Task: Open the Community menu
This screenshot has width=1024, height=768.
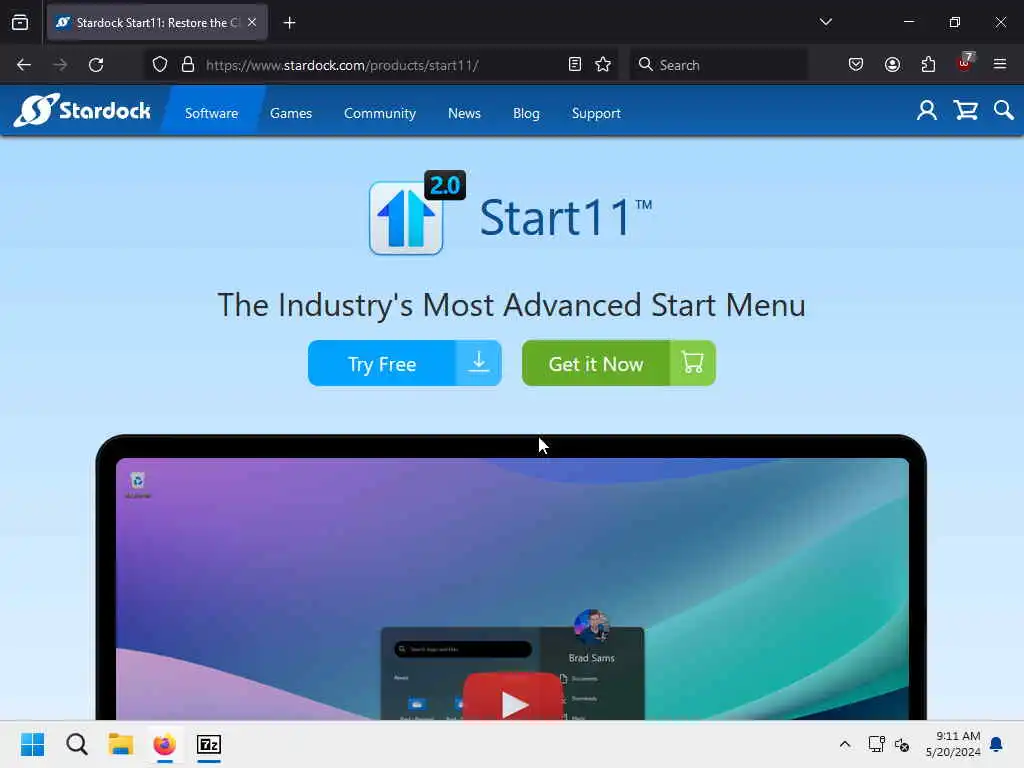Action: [x=379, y=113]
